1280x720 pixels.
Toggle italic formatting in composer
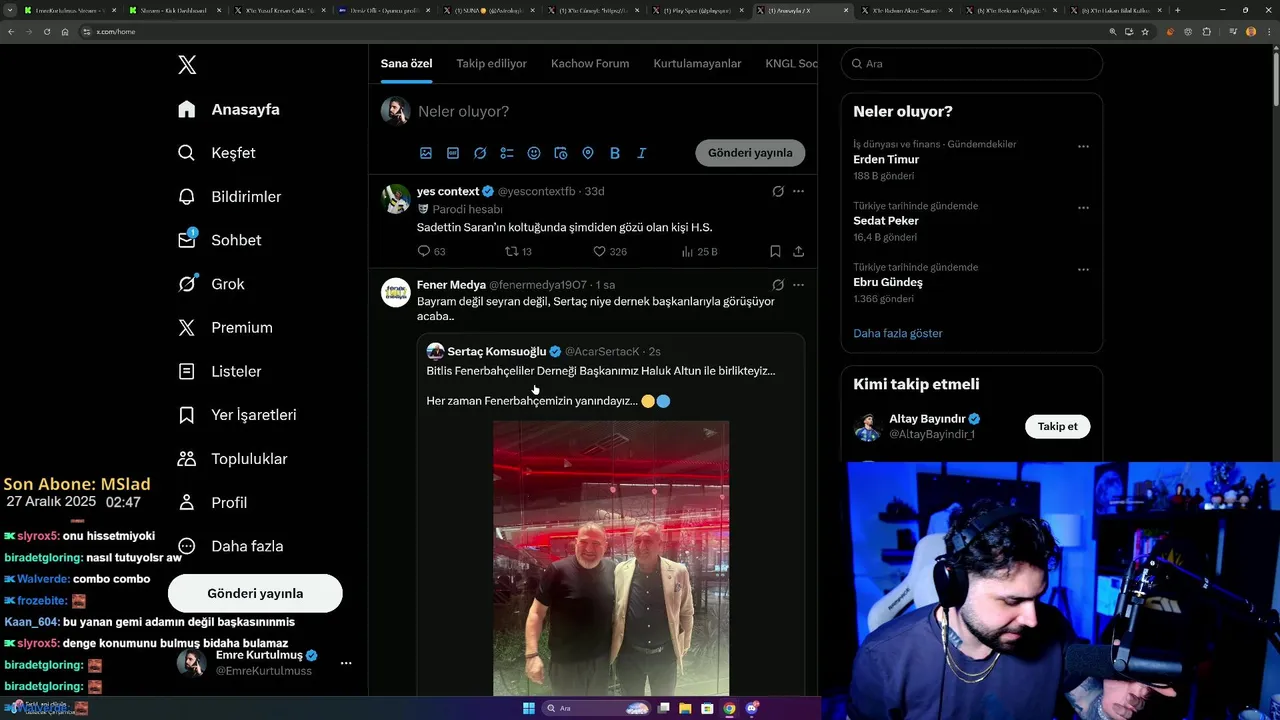pos(642,153)
